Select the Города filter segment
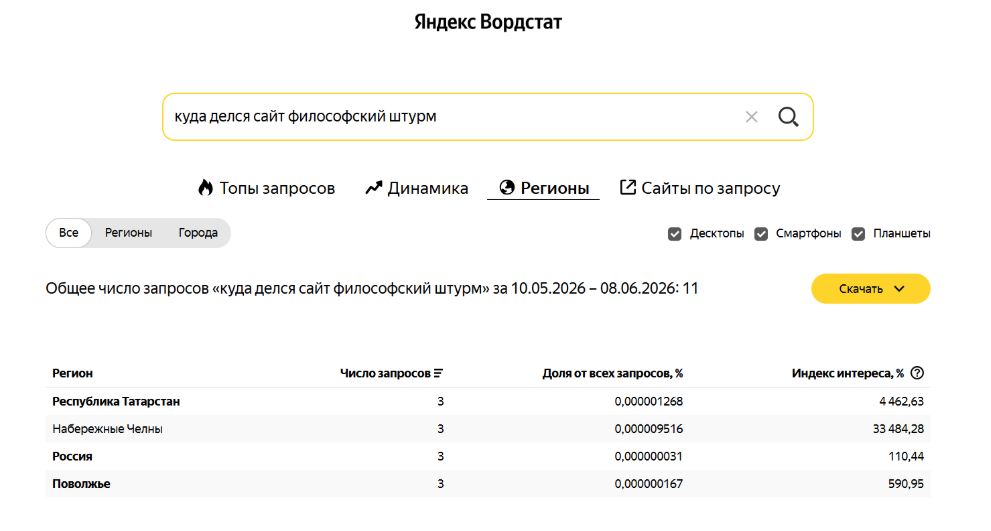Image resolution: width=991 pixels, height=531 pixels. (198, 233)
